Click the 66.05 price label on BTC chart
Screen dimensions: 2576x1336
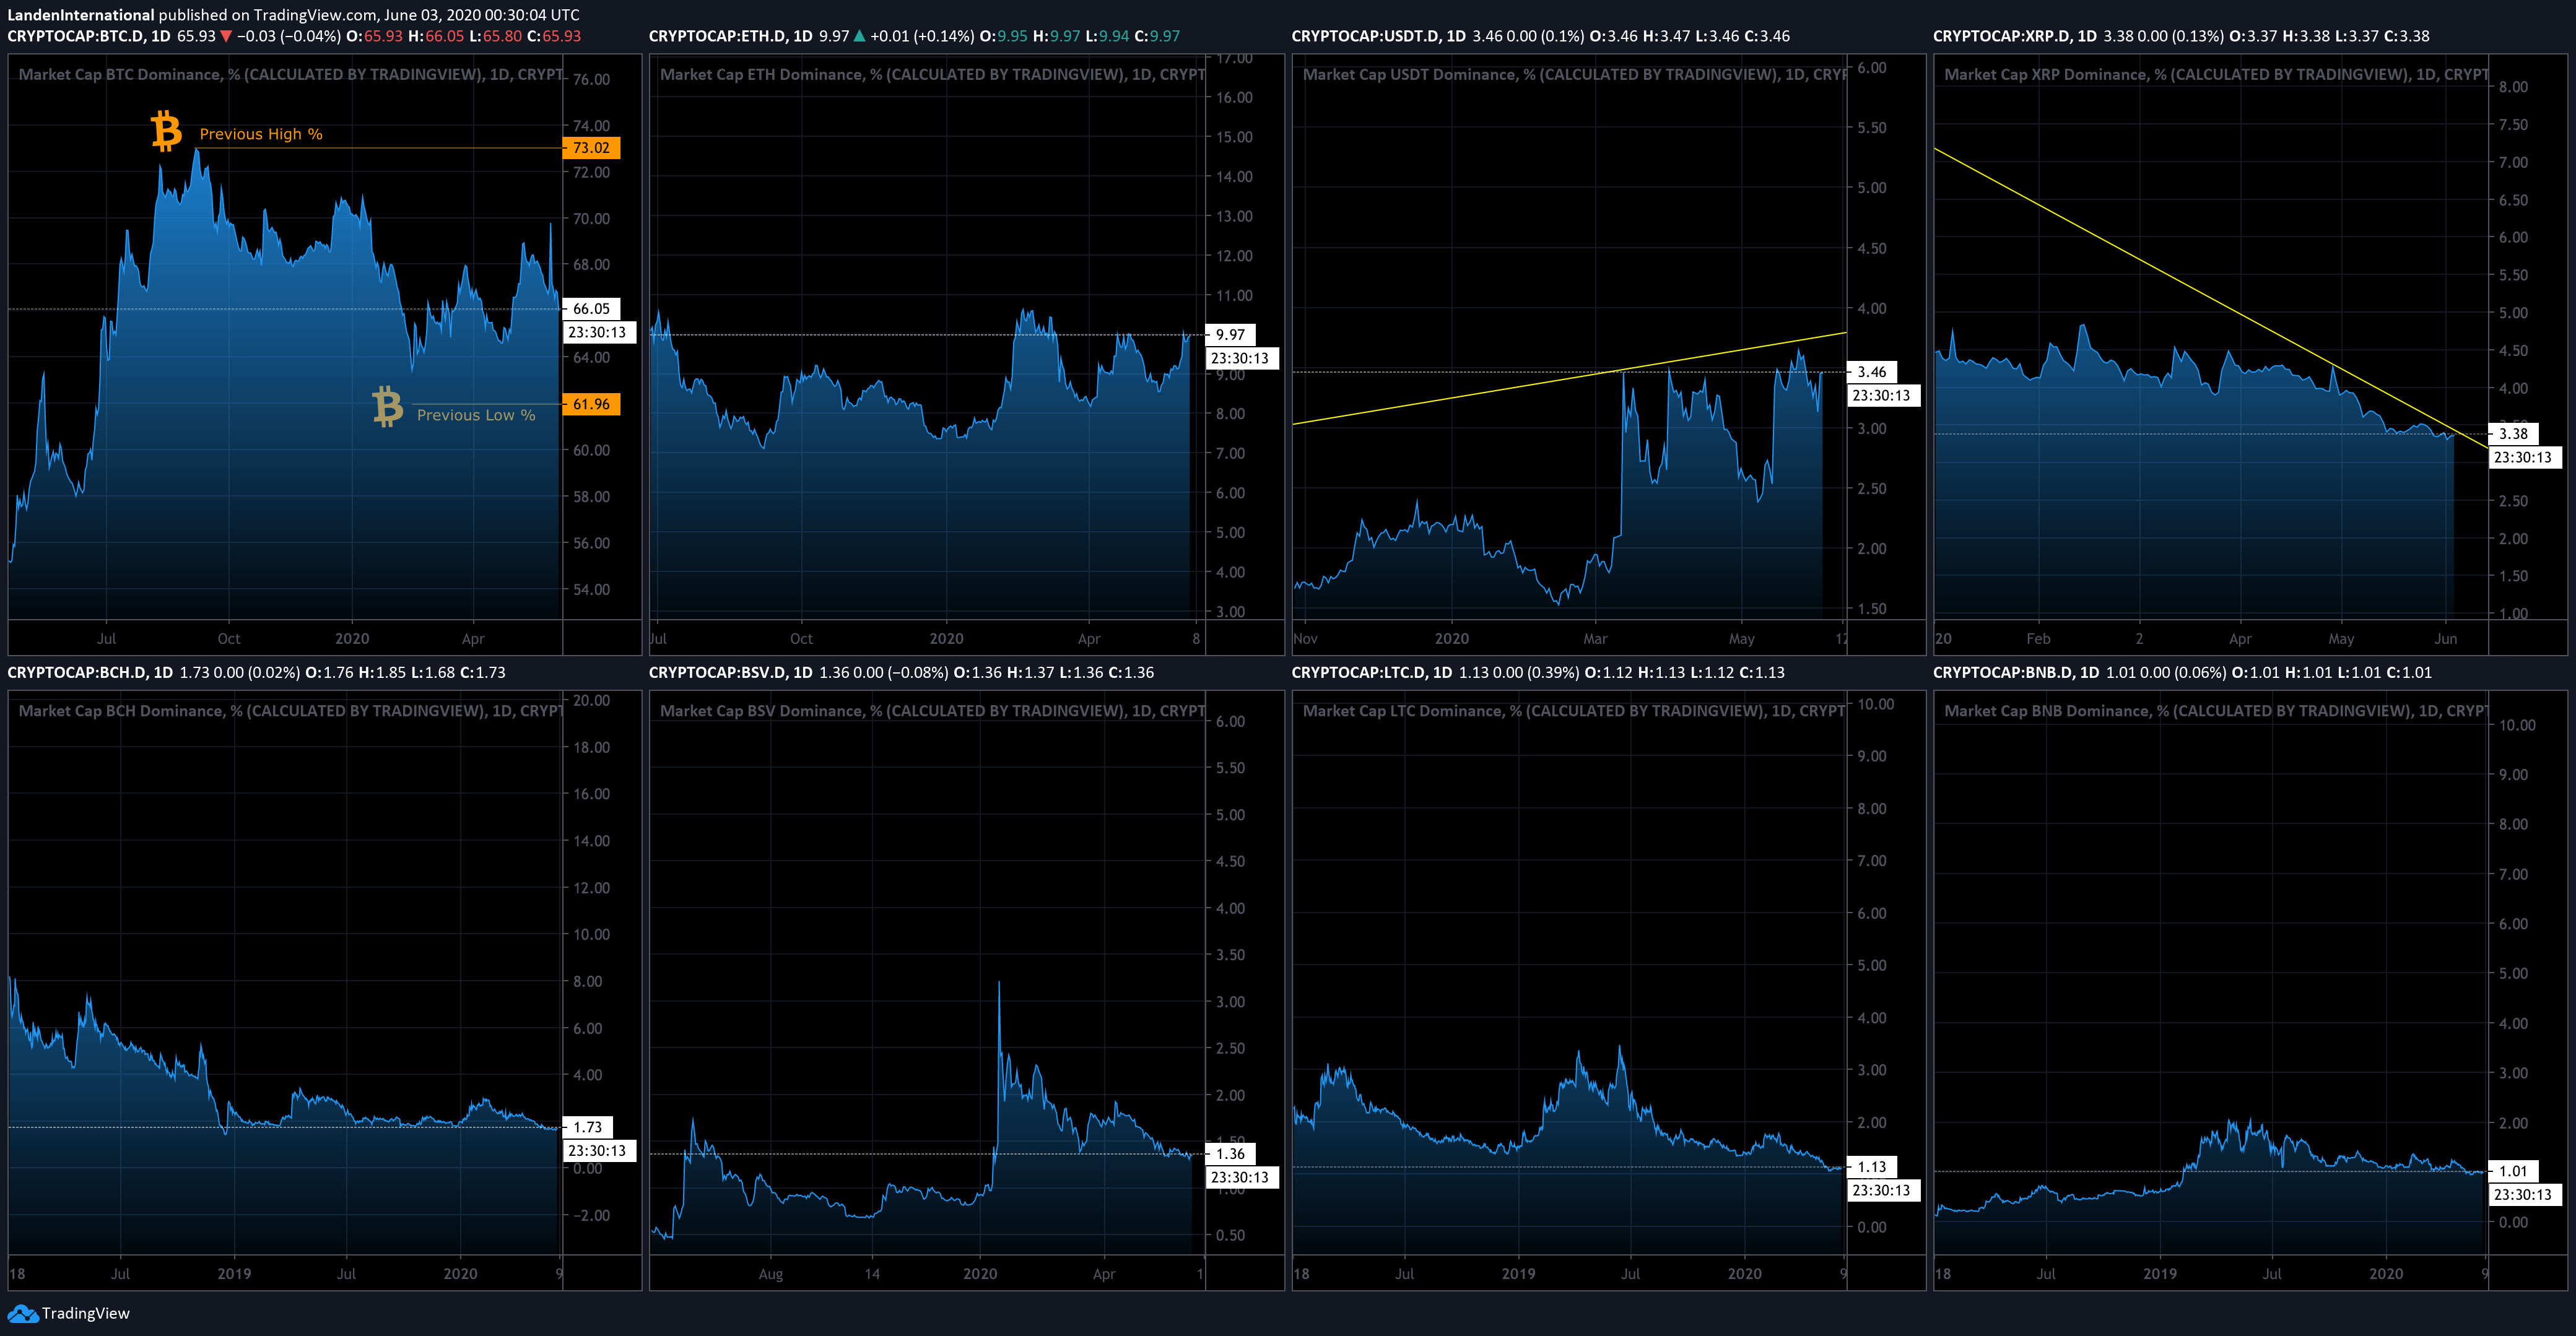point(591,309)
